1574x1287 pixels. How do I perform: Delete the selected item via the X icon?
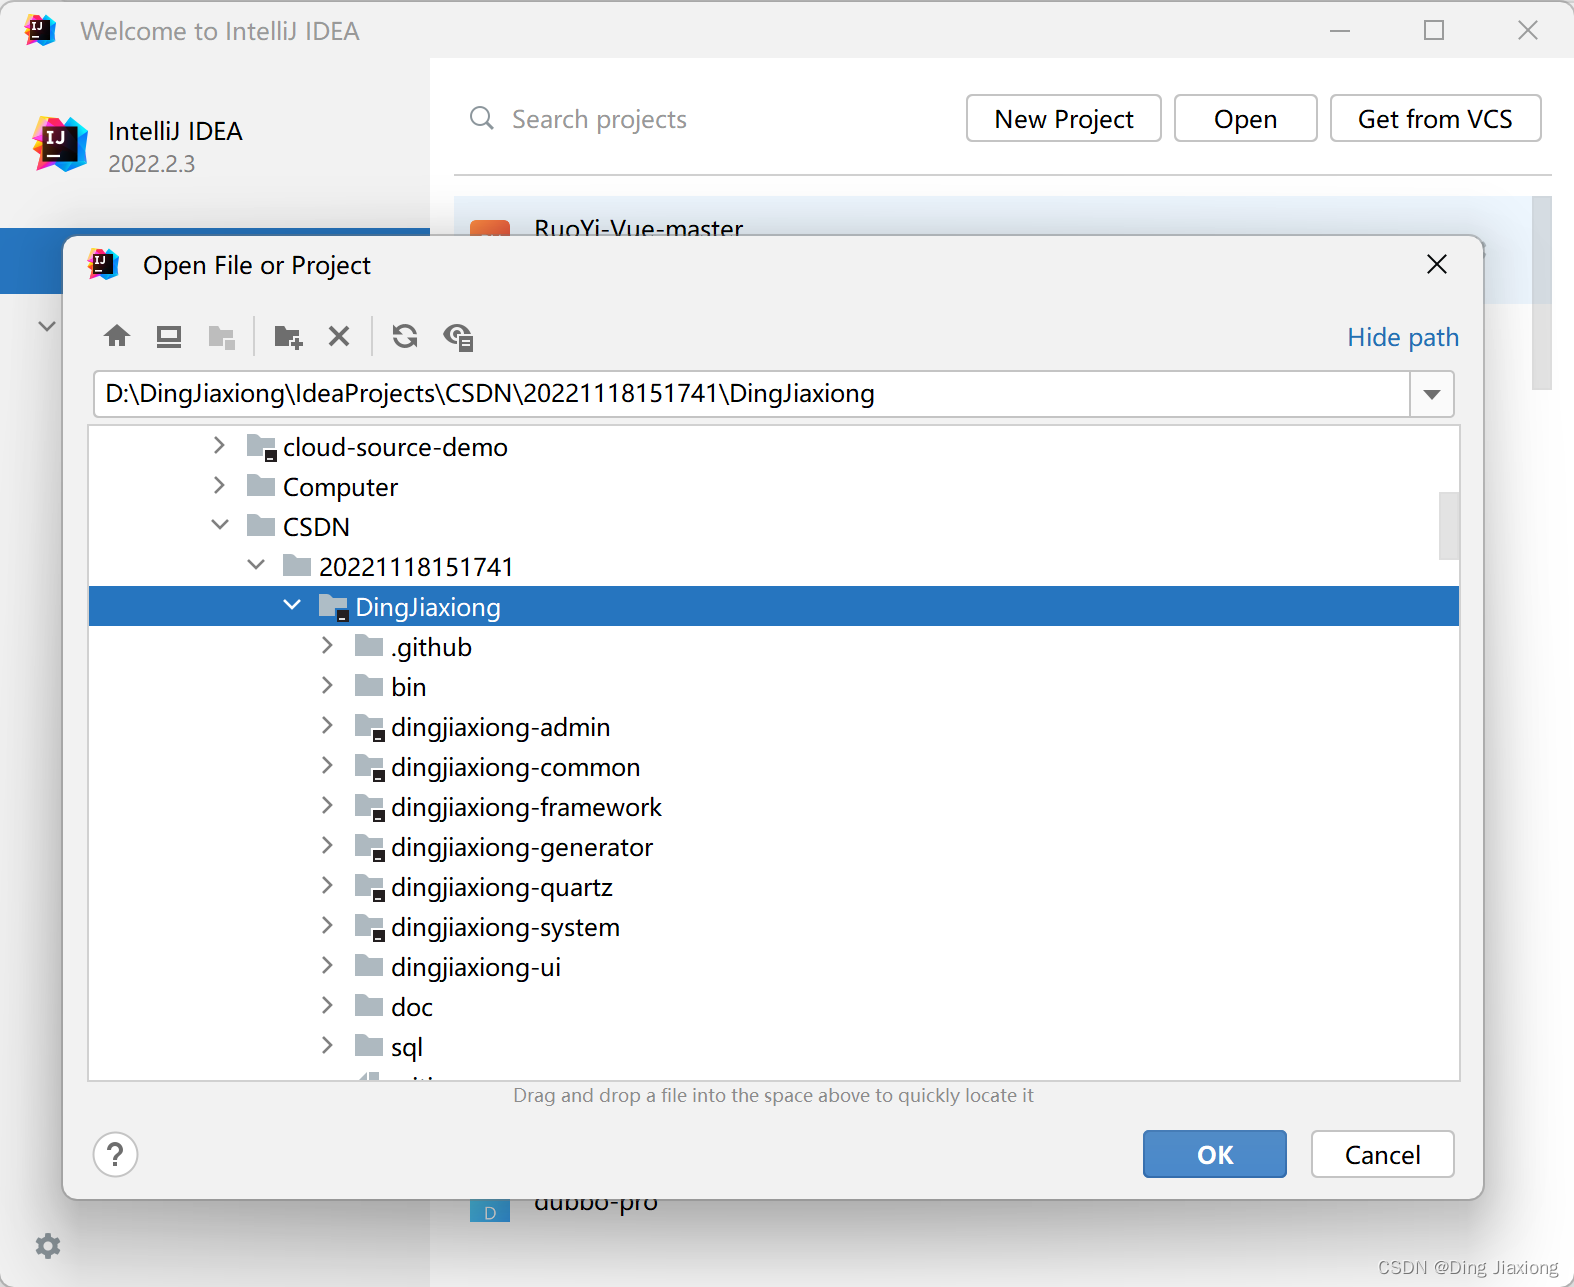point(339,336)
